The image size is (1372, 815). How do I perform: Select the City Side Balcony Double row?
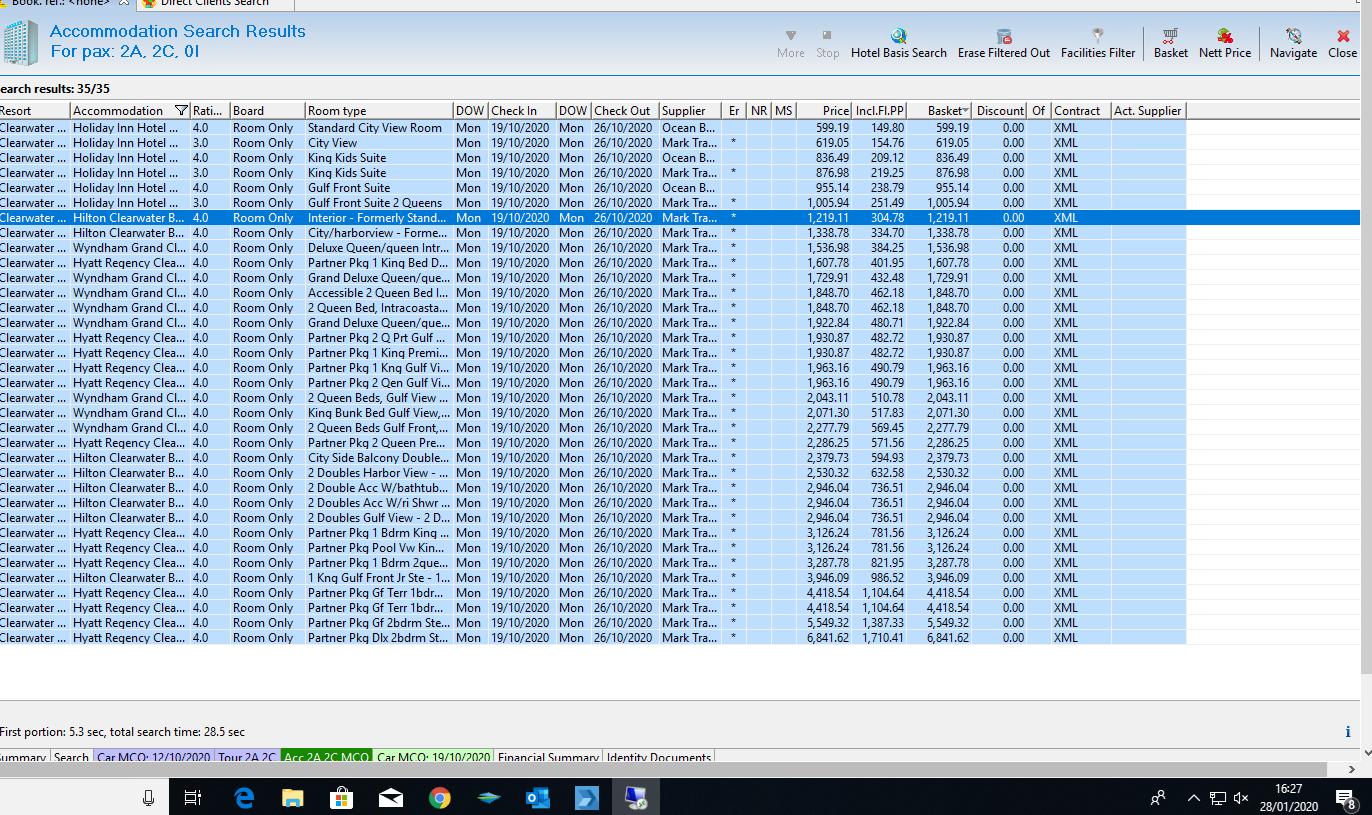pyautogui.click(x=593, y=458)
